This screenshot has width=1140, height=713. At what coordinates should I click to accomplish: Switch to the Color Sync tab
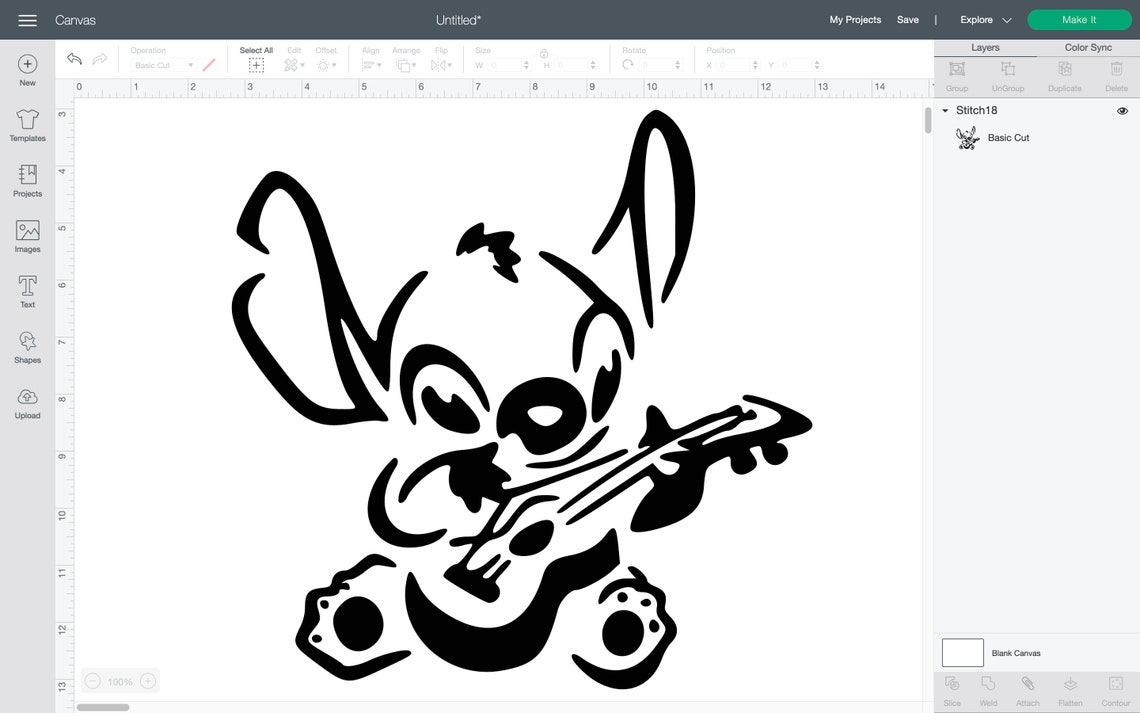tap(1089, 46)
